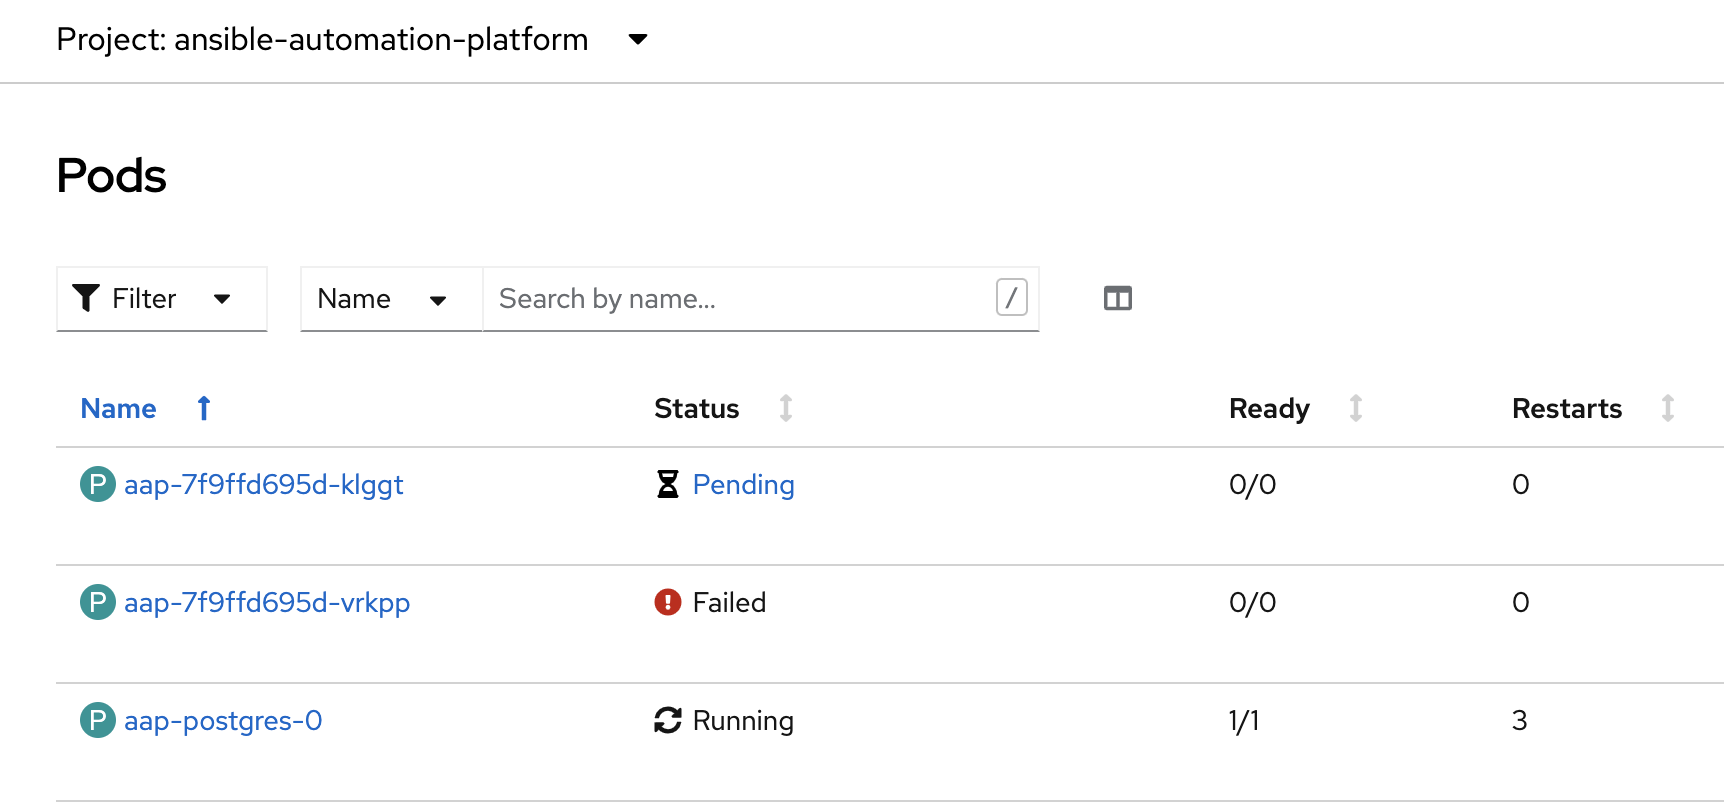Click the slash keyboard shortcut hint icon
The width and height of the screenshot is (1724, 806).
1011,298
